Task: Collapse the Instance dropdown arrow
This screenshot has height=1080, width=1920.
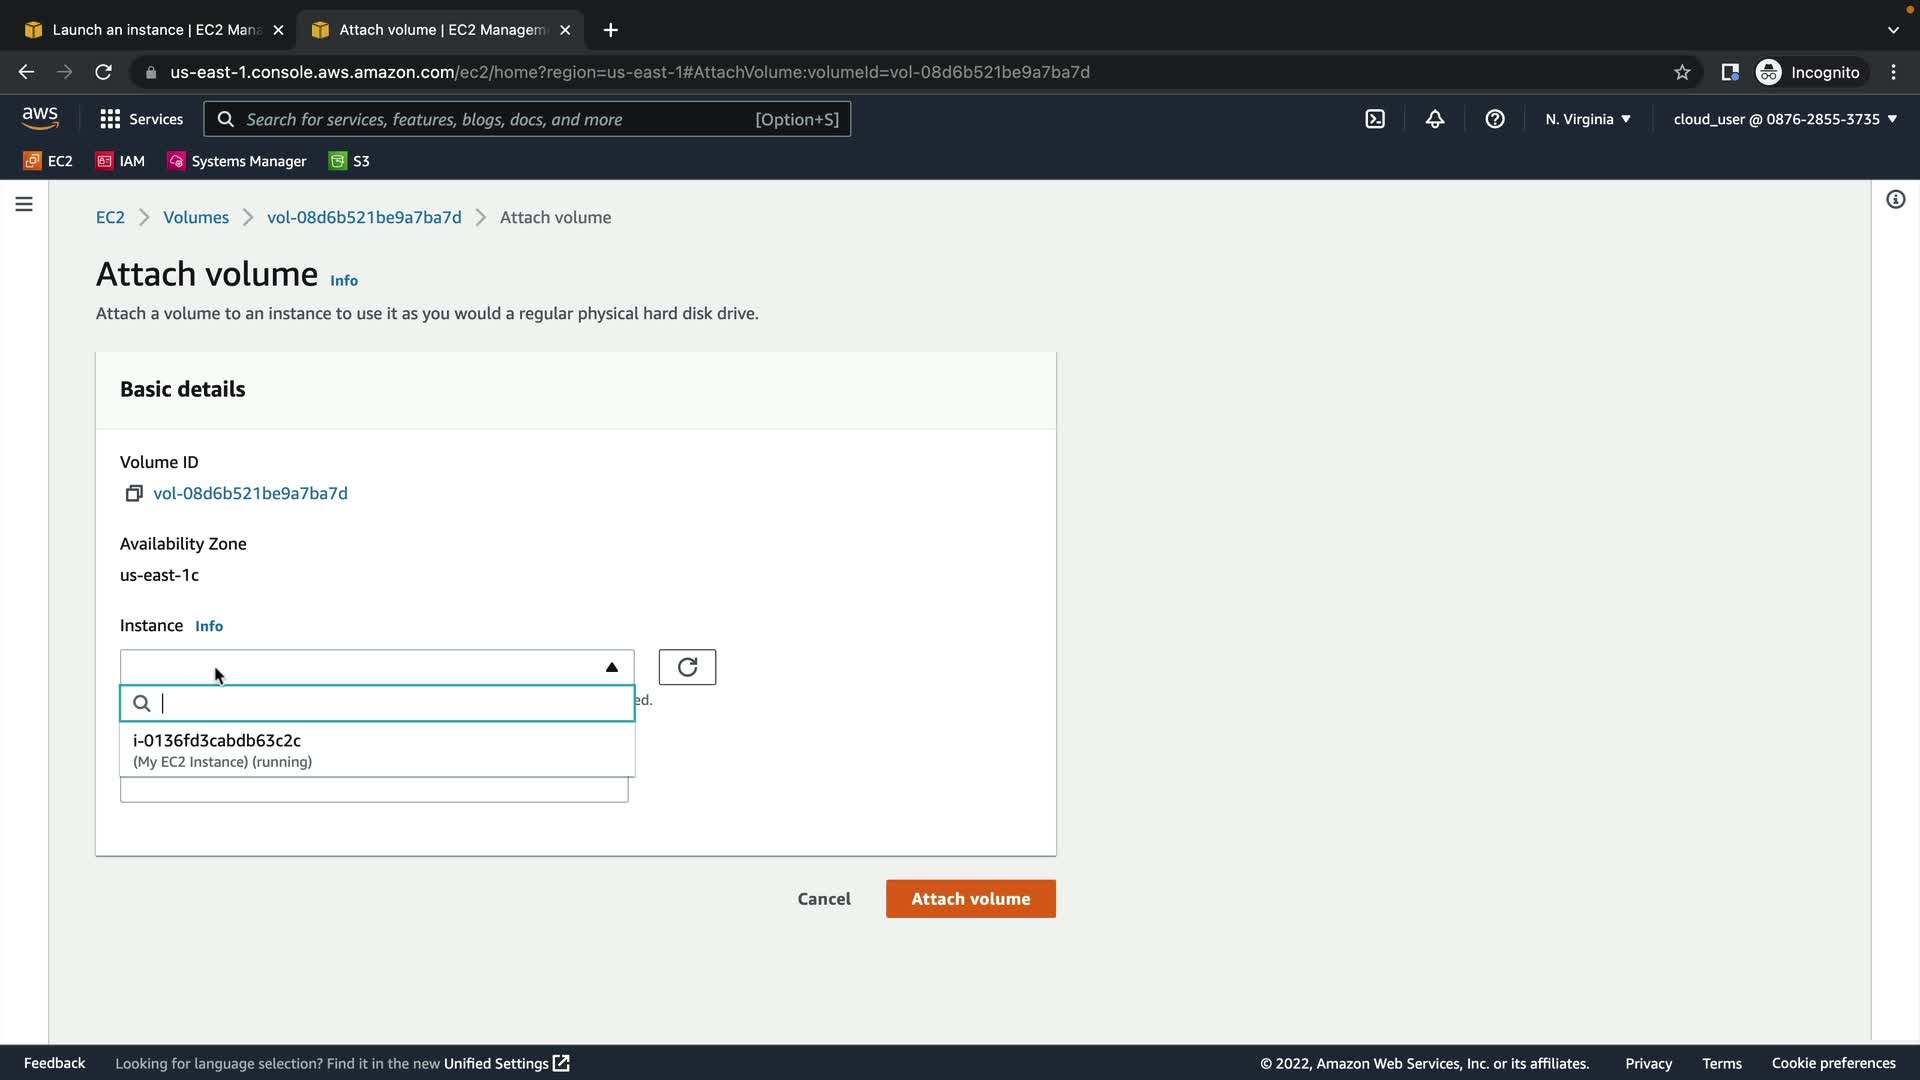Action: pyautogui.click(x=612, y=667)
